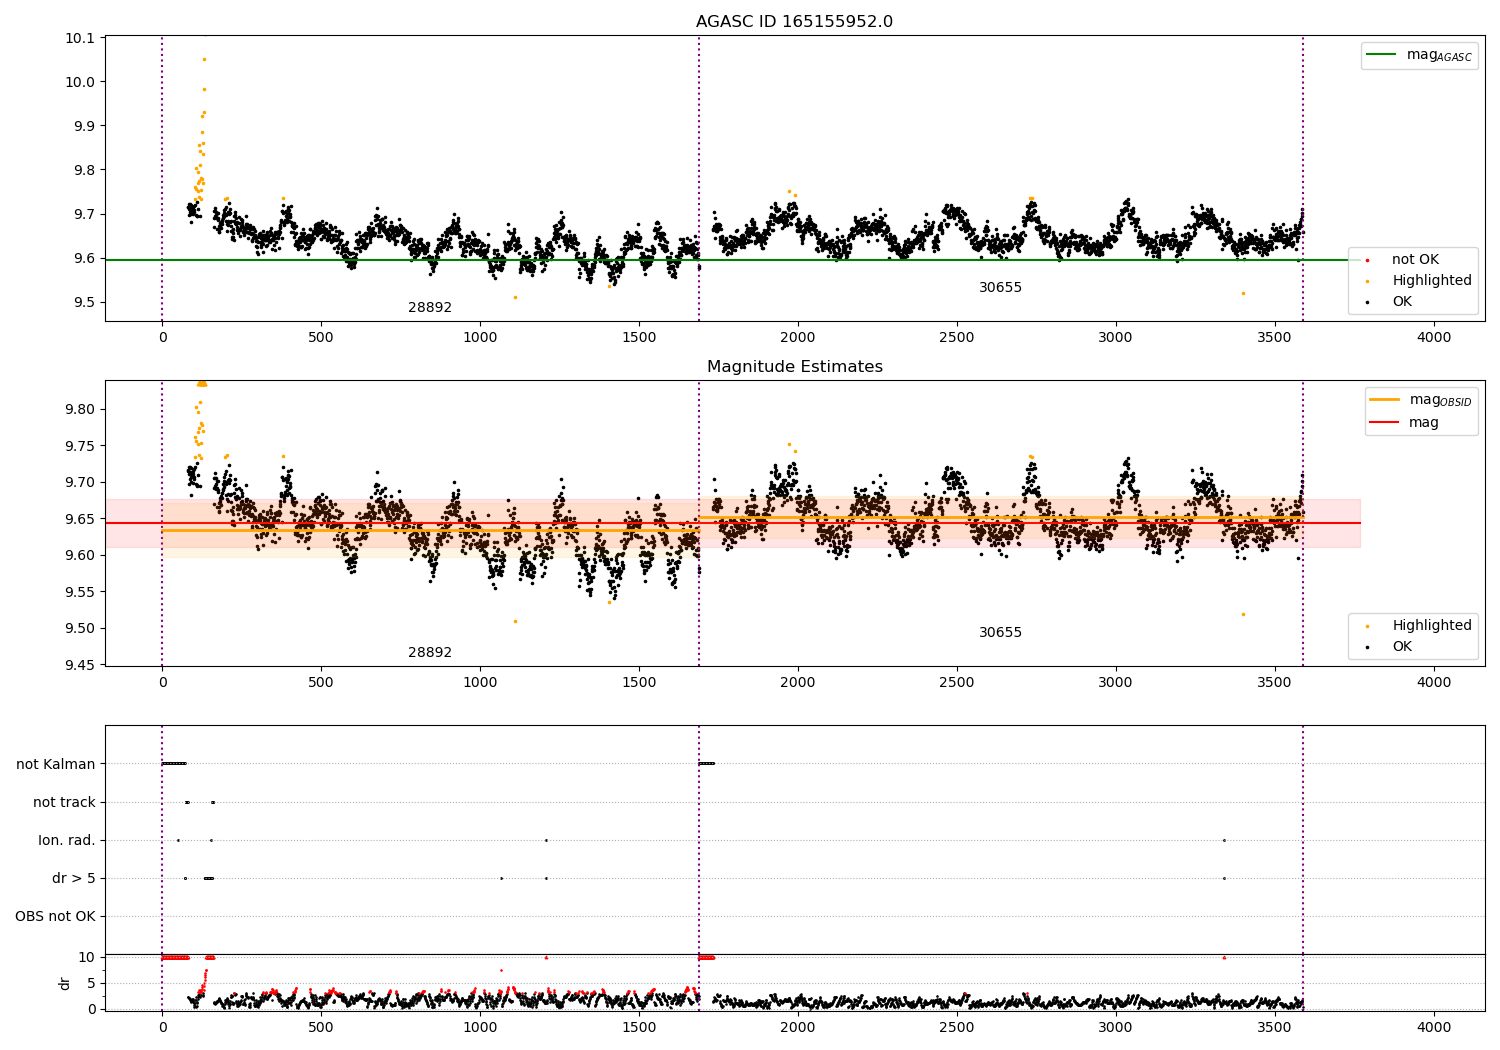Select the mag AGASC legend label in top plot
This screenshot has width=1500, height=1050.
pos(1439,55)
